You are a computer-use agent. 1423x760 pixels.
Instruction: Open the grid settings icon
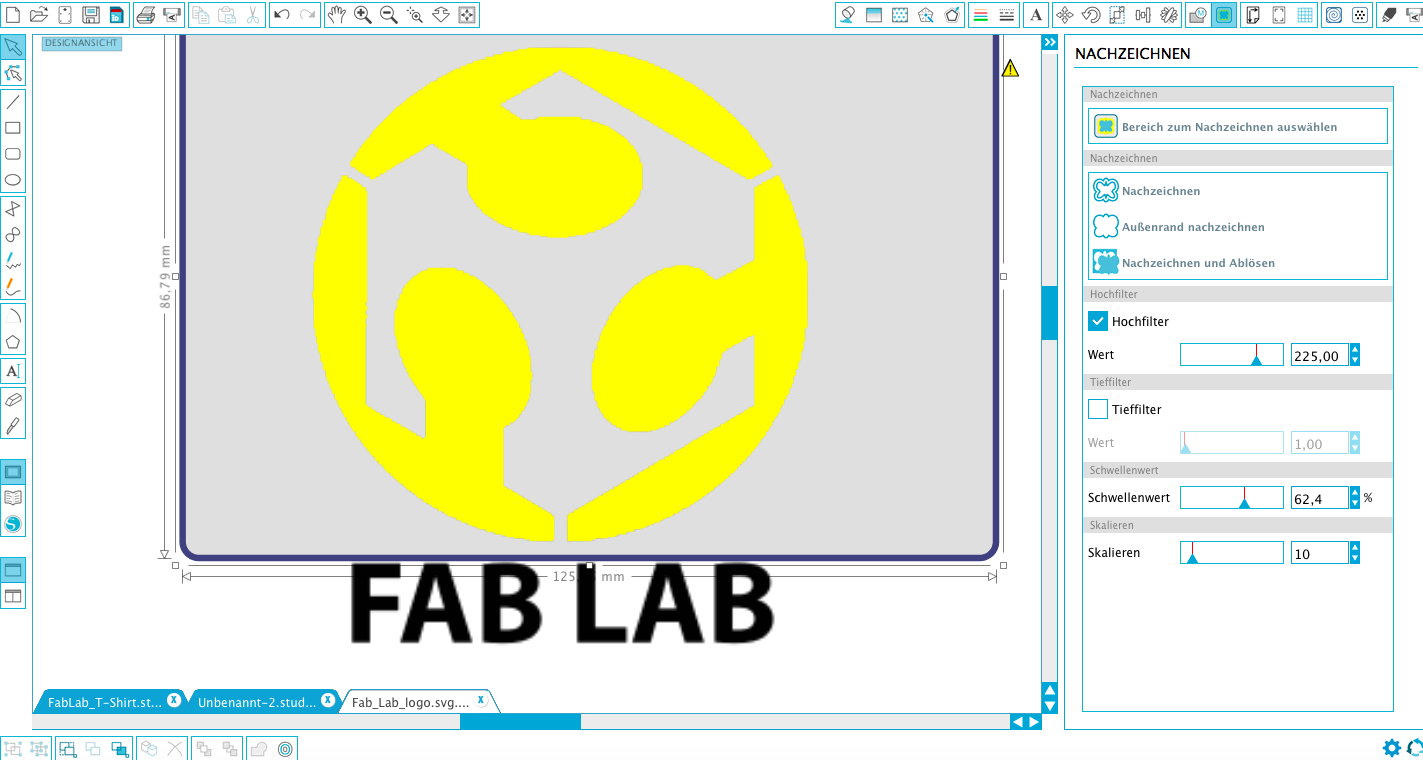pos(1305,14)
